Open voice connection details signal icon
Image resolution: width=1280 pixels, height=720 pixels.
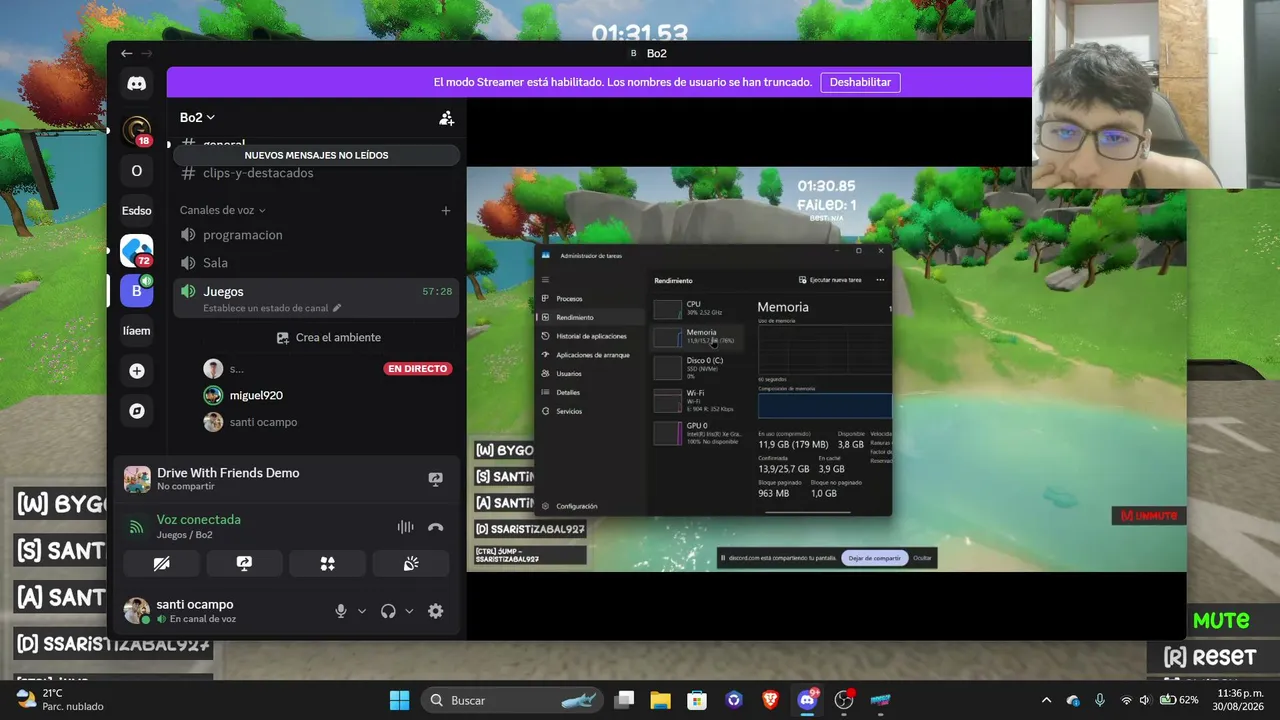[x=136, y=526]
